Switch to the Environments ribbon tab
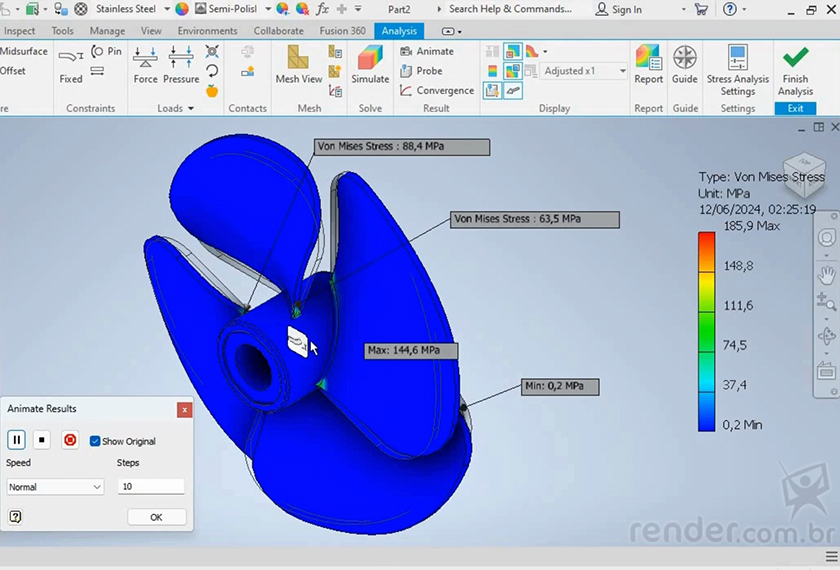The image size is (840, 570). (207, 31)
